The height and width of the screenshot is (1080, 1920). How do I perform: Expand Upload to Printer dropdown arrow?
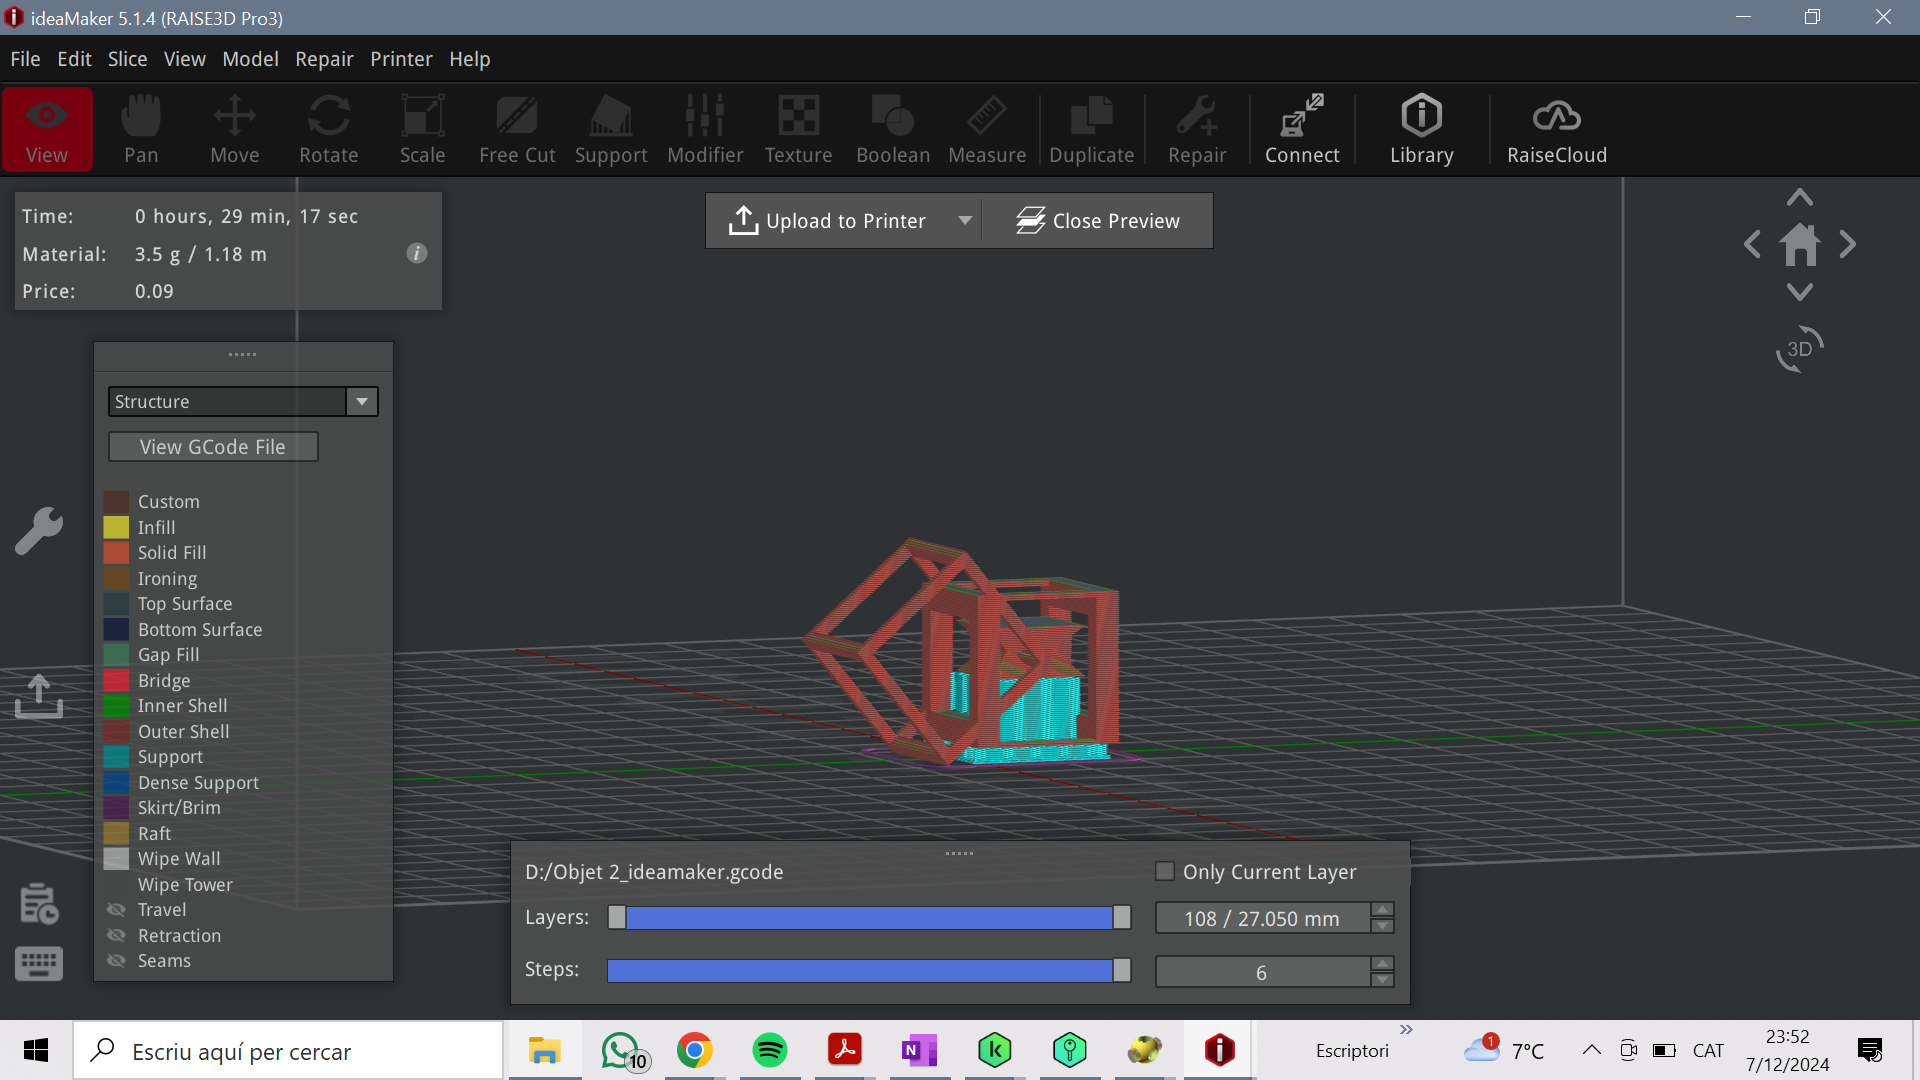pos(964,220)
